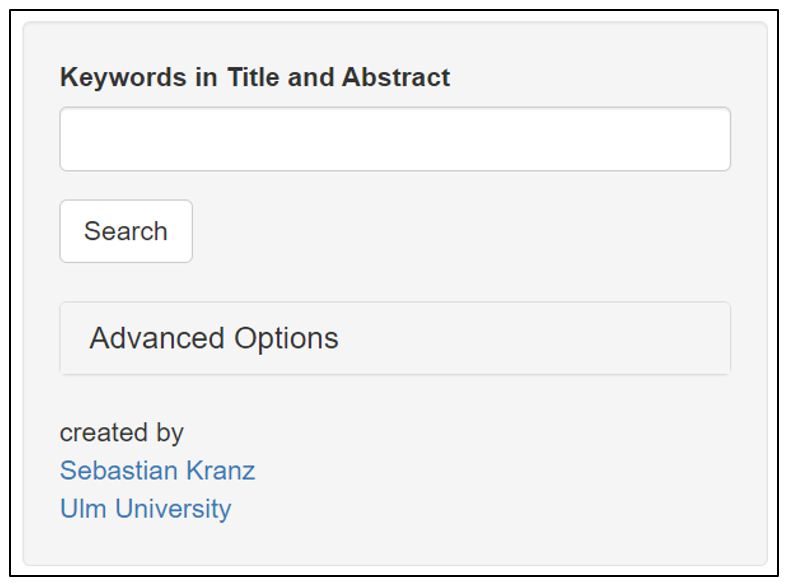786x583 pixels.
Task: Click the keywords text input field
Action: pos(395,139)
